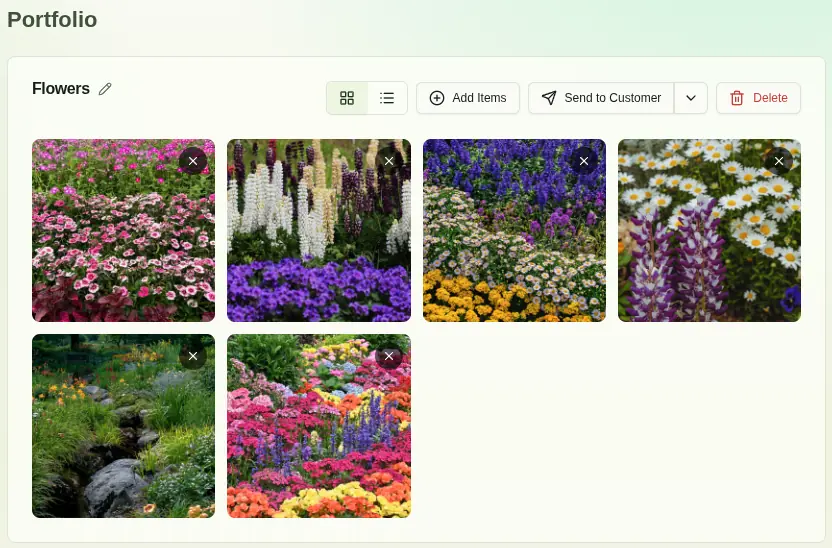This screenshot has width=832, height=548.
Task: Expand the Send to Customer dropdown arrow
Action: coord(691,98)
